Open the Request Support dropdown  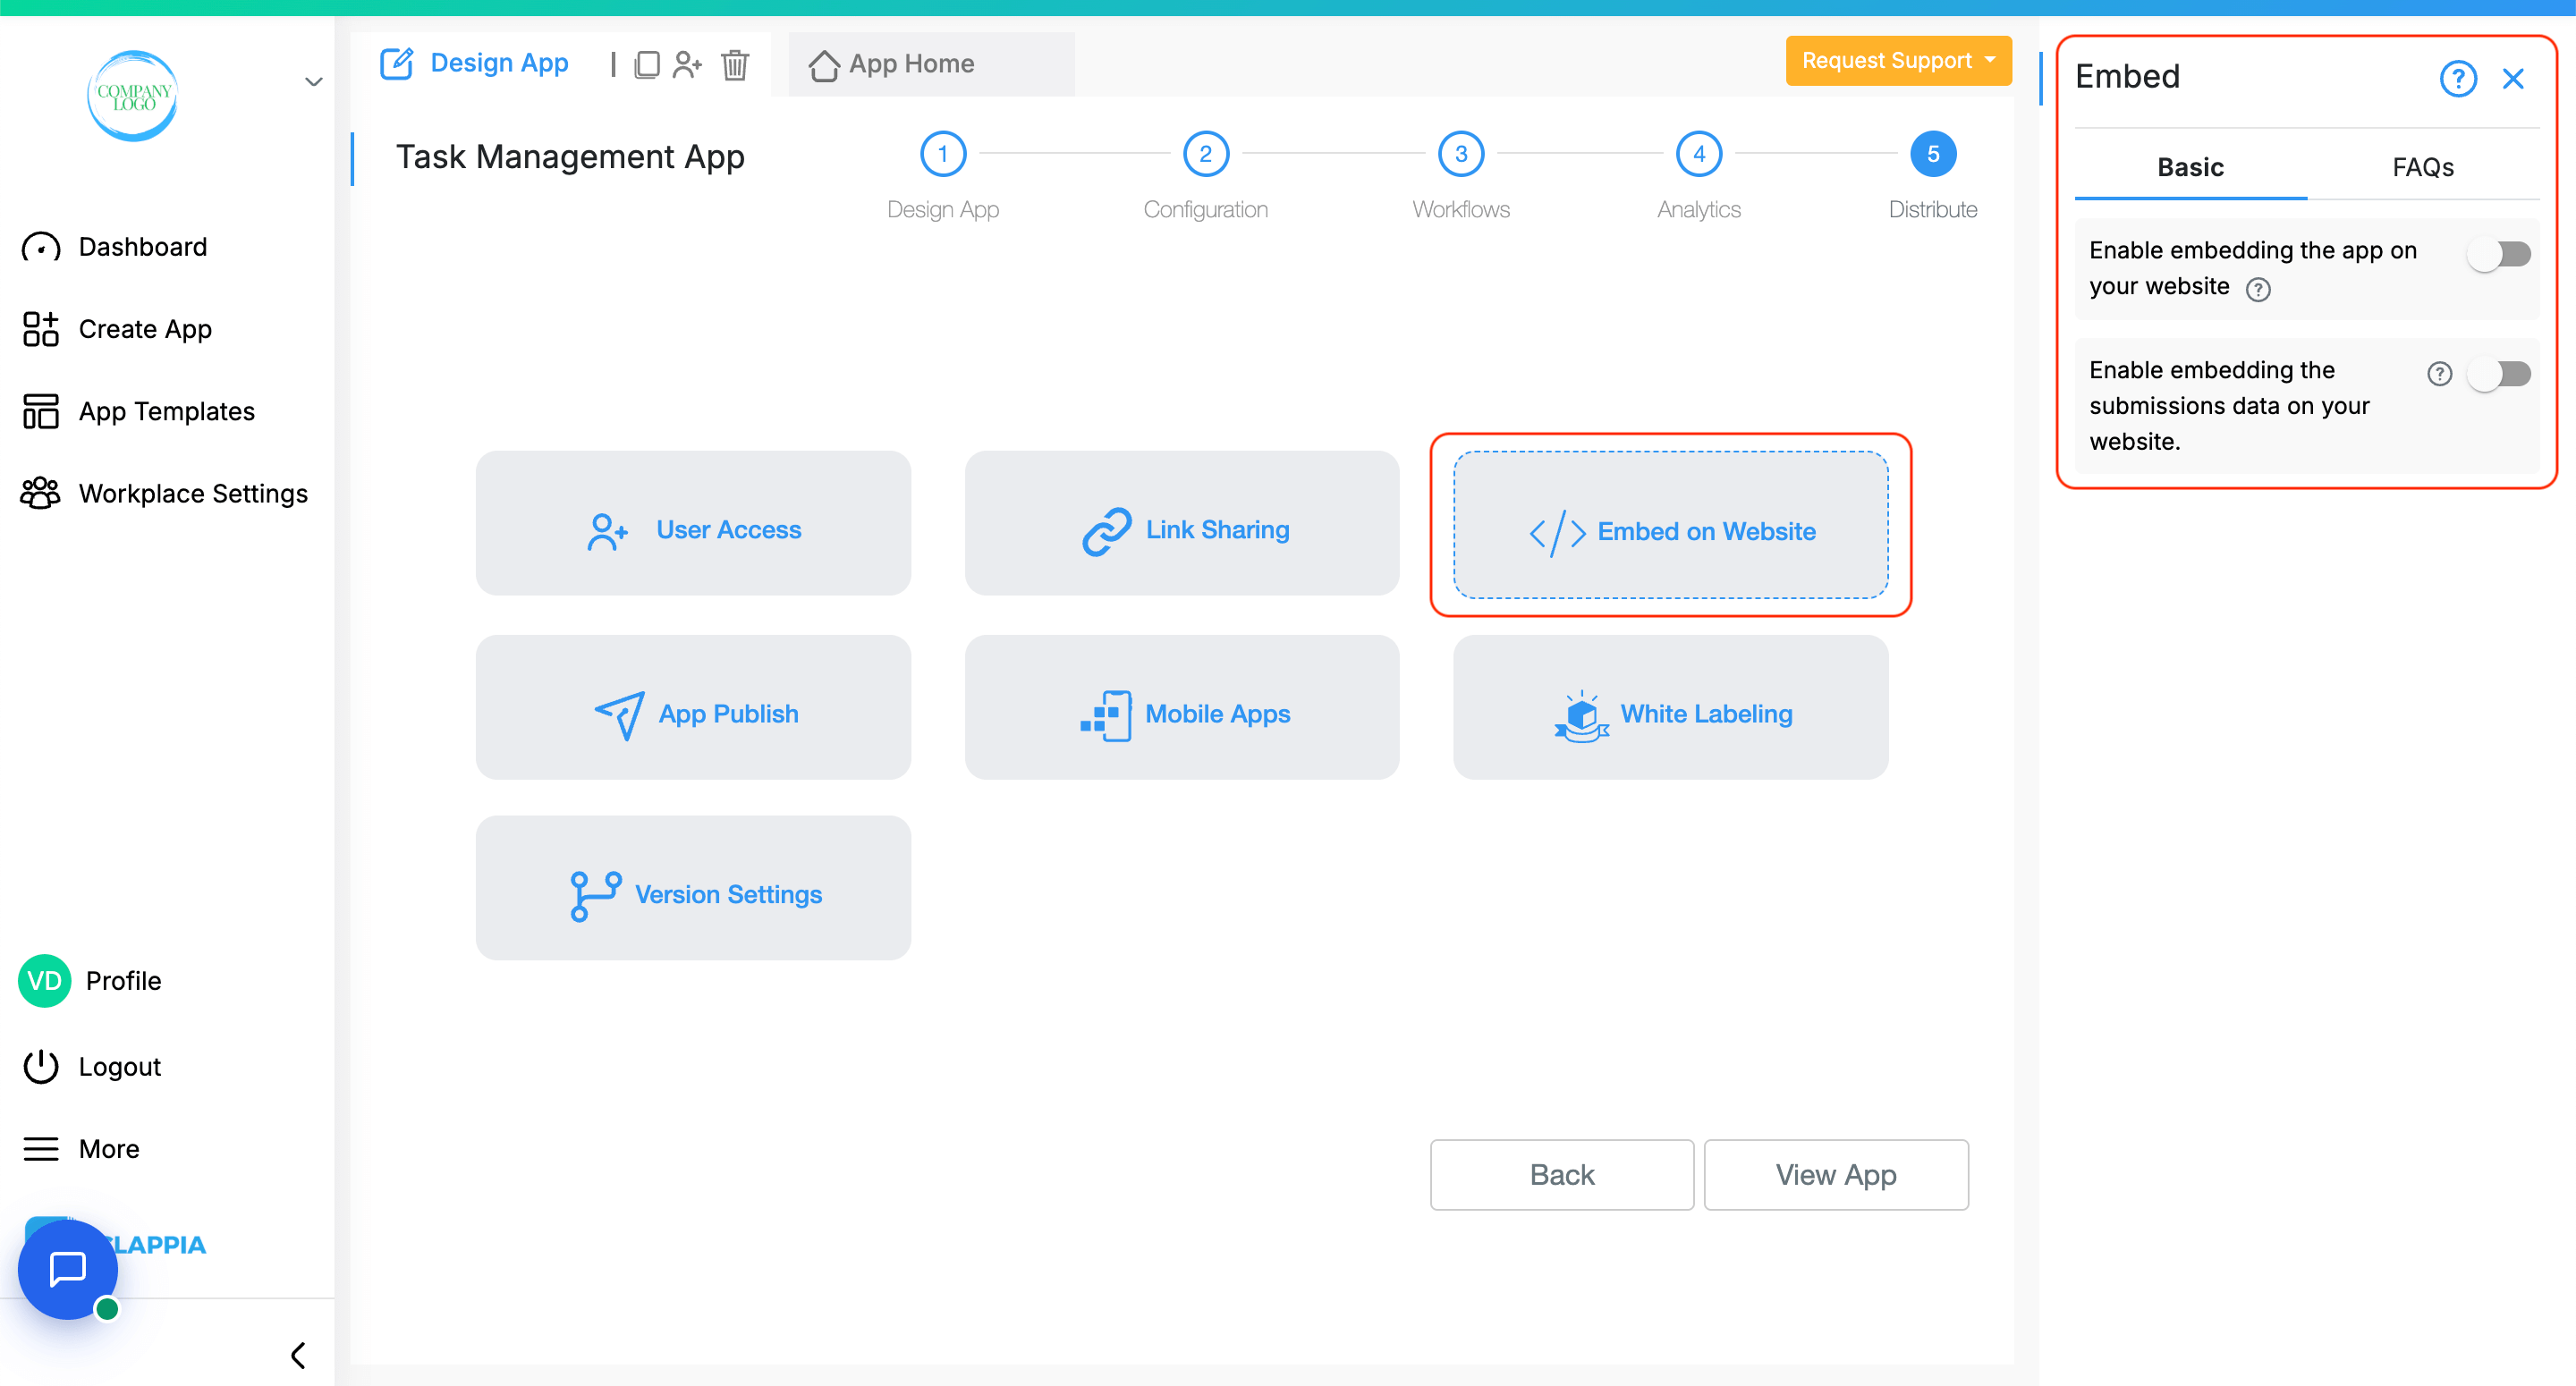(x=1898, y=61)
